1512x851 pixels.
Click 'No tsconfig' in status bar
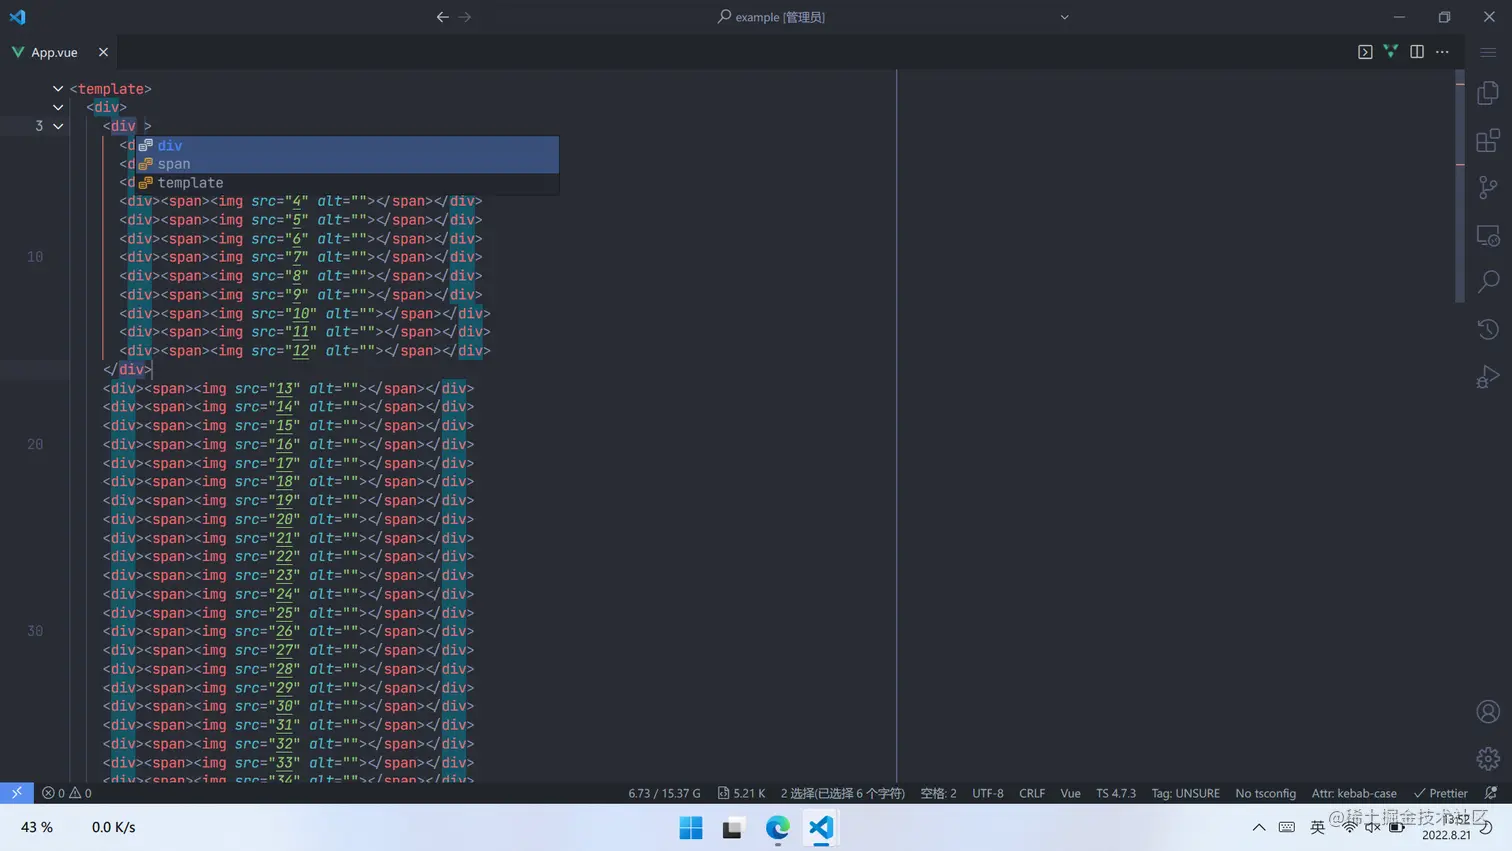(x=1265, y=793)
